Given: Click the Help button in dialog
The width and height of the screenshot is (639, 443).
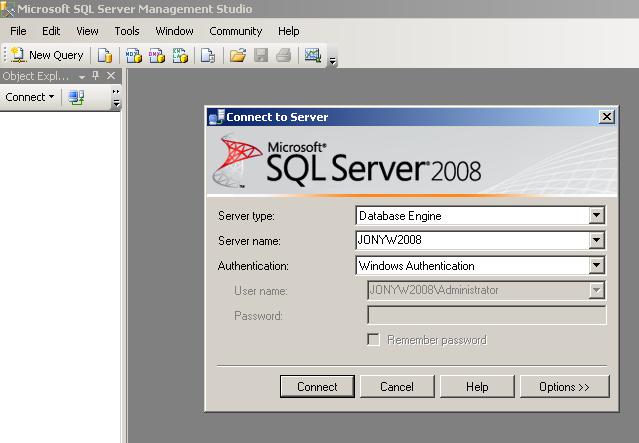Looking at the screenshot, I should [x=477, y=386].
